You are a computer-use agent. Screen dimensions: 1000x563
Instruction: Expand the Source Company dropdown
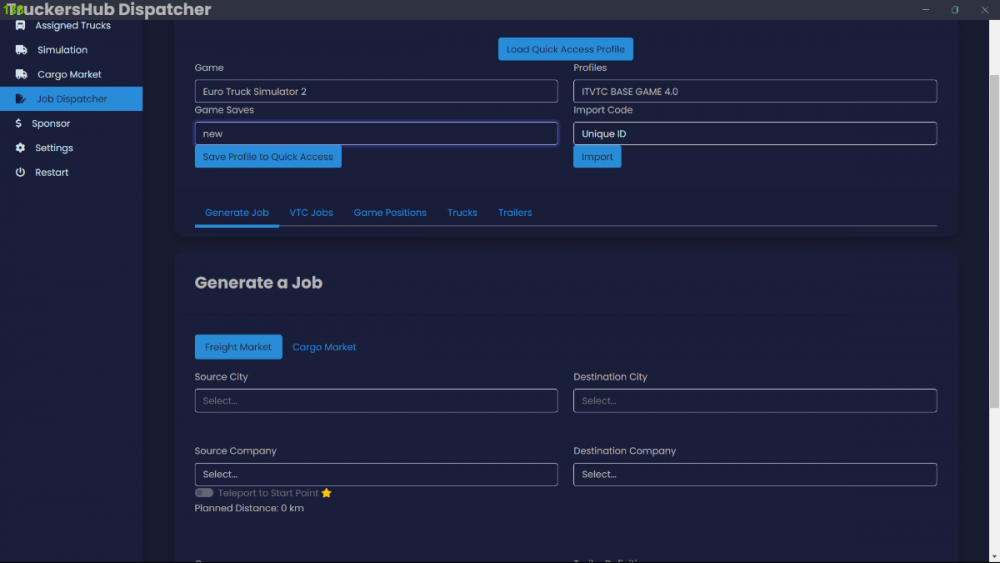pyautogui.click(x=376, y=474)
